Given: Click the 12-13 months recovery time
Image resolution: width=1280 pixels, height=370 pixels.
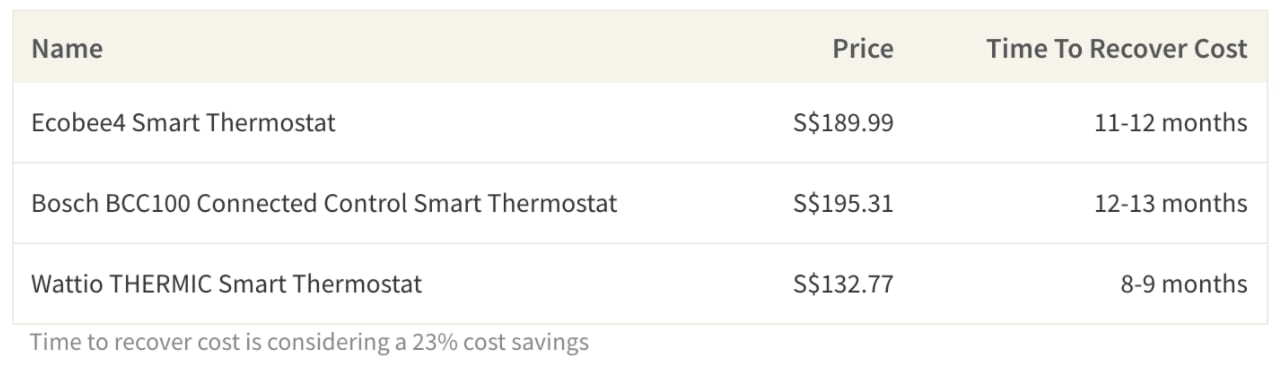Looking at the screenshot, I should click(1171, 203).
